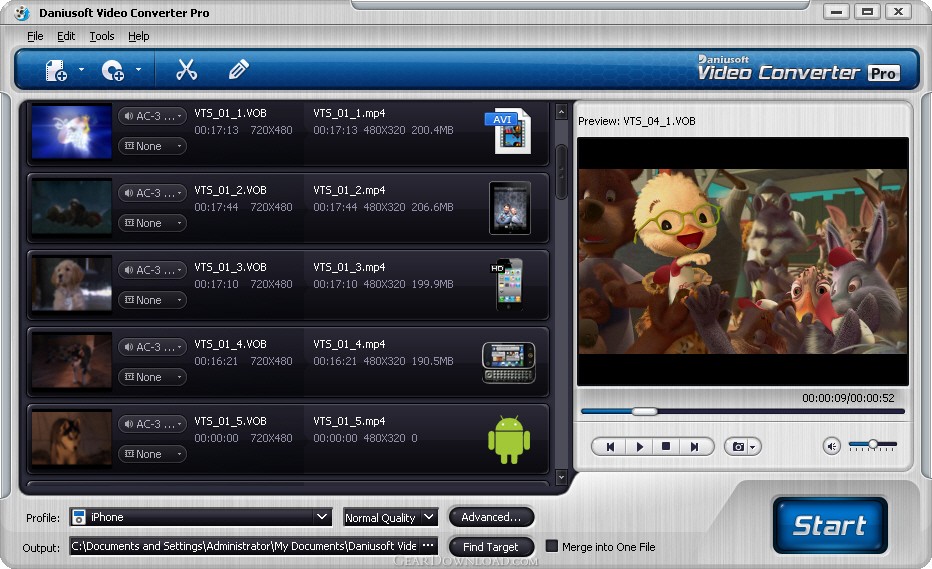Open None subtitle dropdown for VTS_01_4.VOB
Screen dimensions: 932x569
[x=152, y=377]
